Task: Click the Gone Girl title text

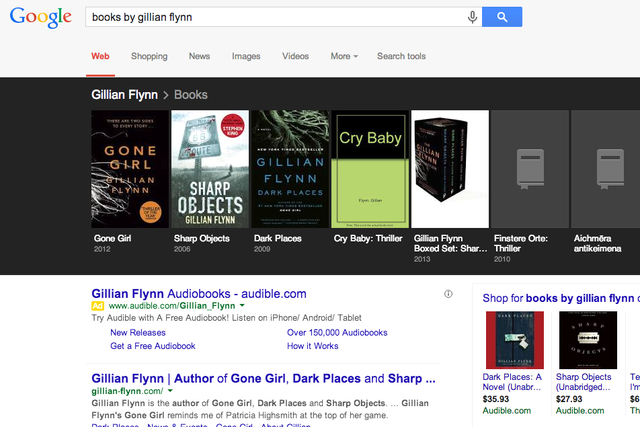Action: pos(113,238)
